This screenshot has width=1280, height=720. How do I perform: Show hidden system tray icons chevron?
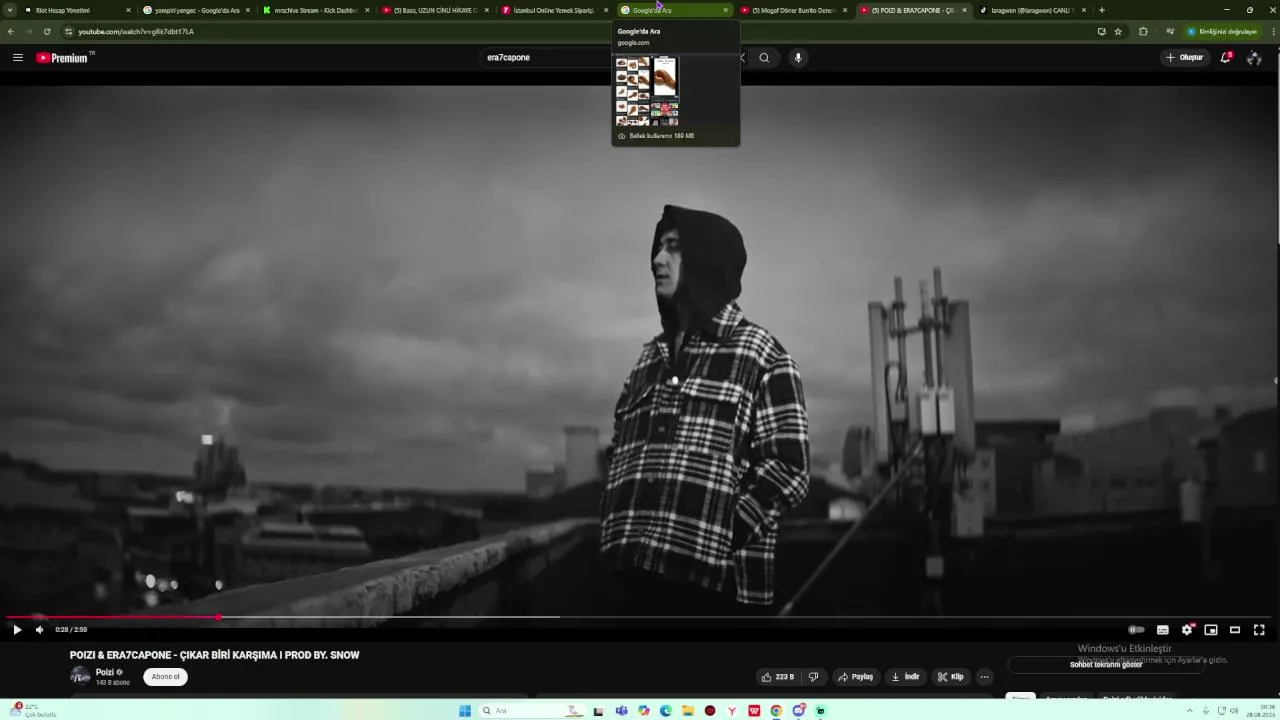1189,711
